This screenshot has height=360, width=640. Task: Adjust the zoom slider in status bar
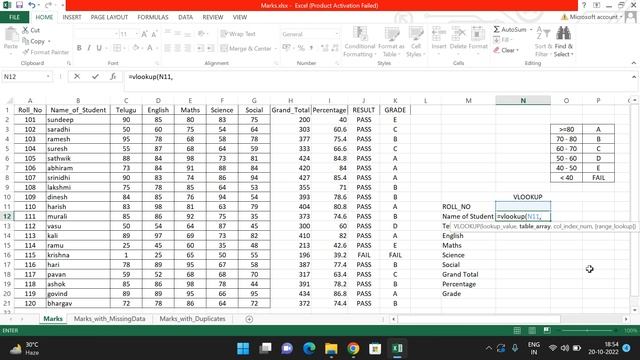pyautogui.click(x=587, y=331)
